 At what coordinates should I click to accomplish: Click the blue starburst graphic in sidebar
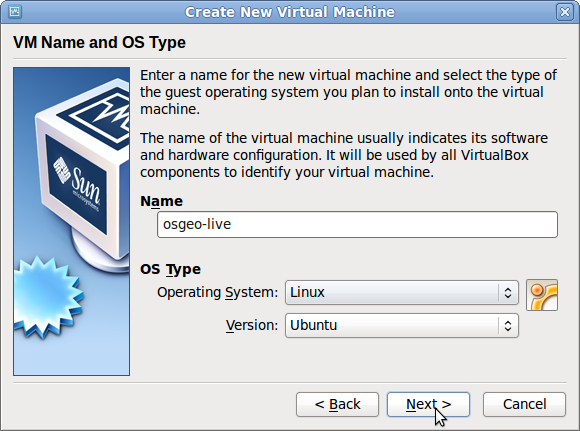[48, 297]
